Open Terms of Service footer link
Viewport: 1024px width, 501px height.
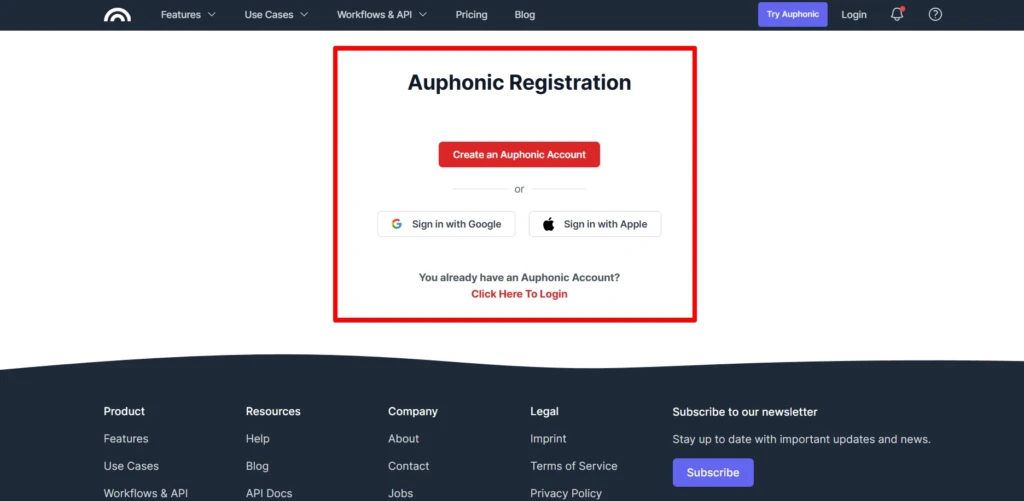573,466
